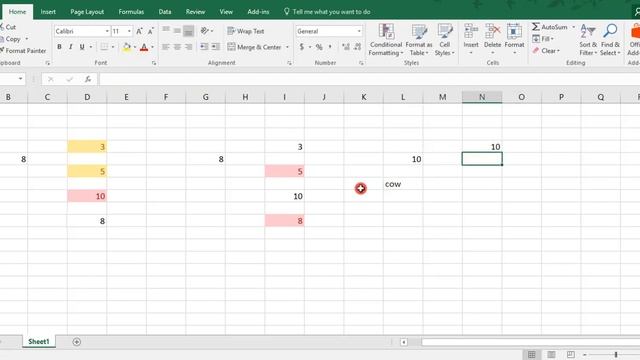Screen dimensions: 640x360
Task: Open the Fill Color dropdown arrow
Action: pos(135,47)
